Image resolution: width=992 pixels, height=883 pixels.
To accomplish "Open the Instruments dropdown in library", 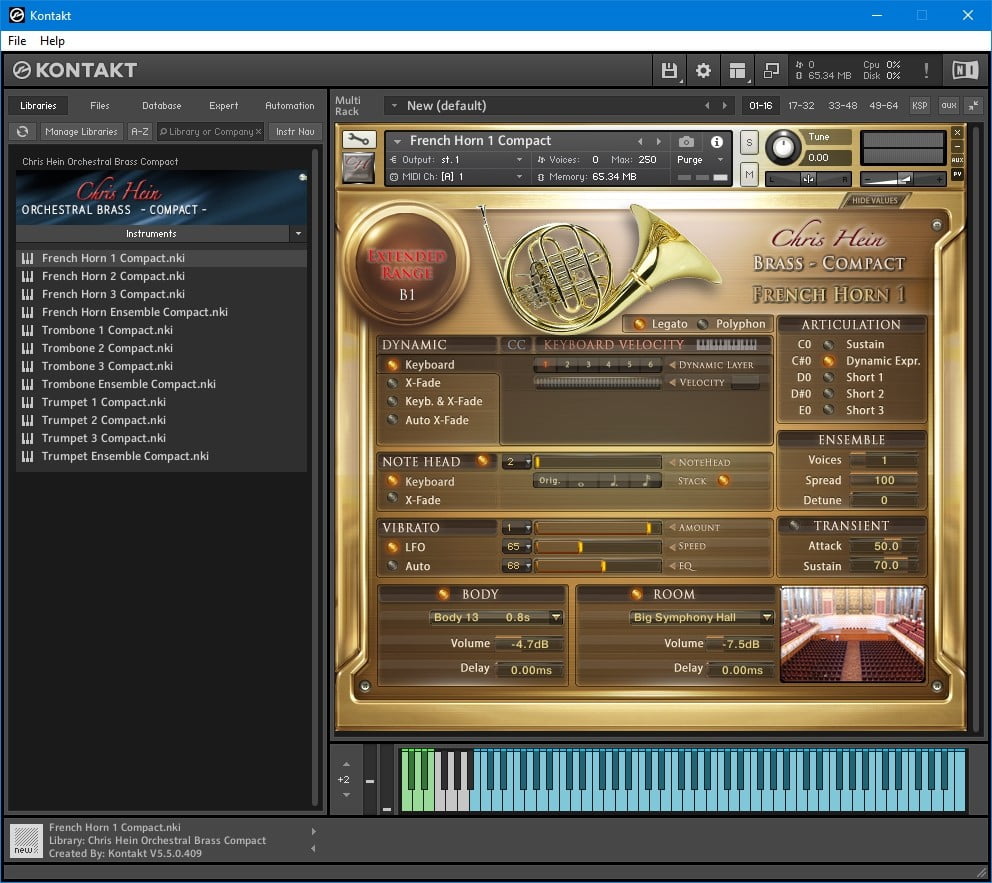I will coord(298,234).
